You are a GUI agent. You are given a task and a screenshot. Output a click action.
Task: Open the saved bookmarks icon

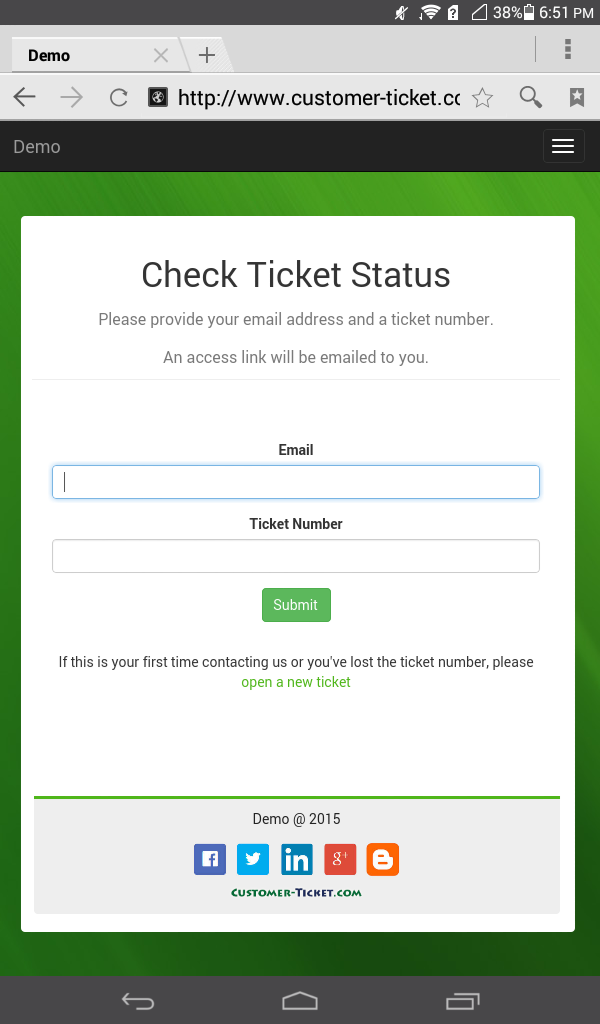pos(576,97)
